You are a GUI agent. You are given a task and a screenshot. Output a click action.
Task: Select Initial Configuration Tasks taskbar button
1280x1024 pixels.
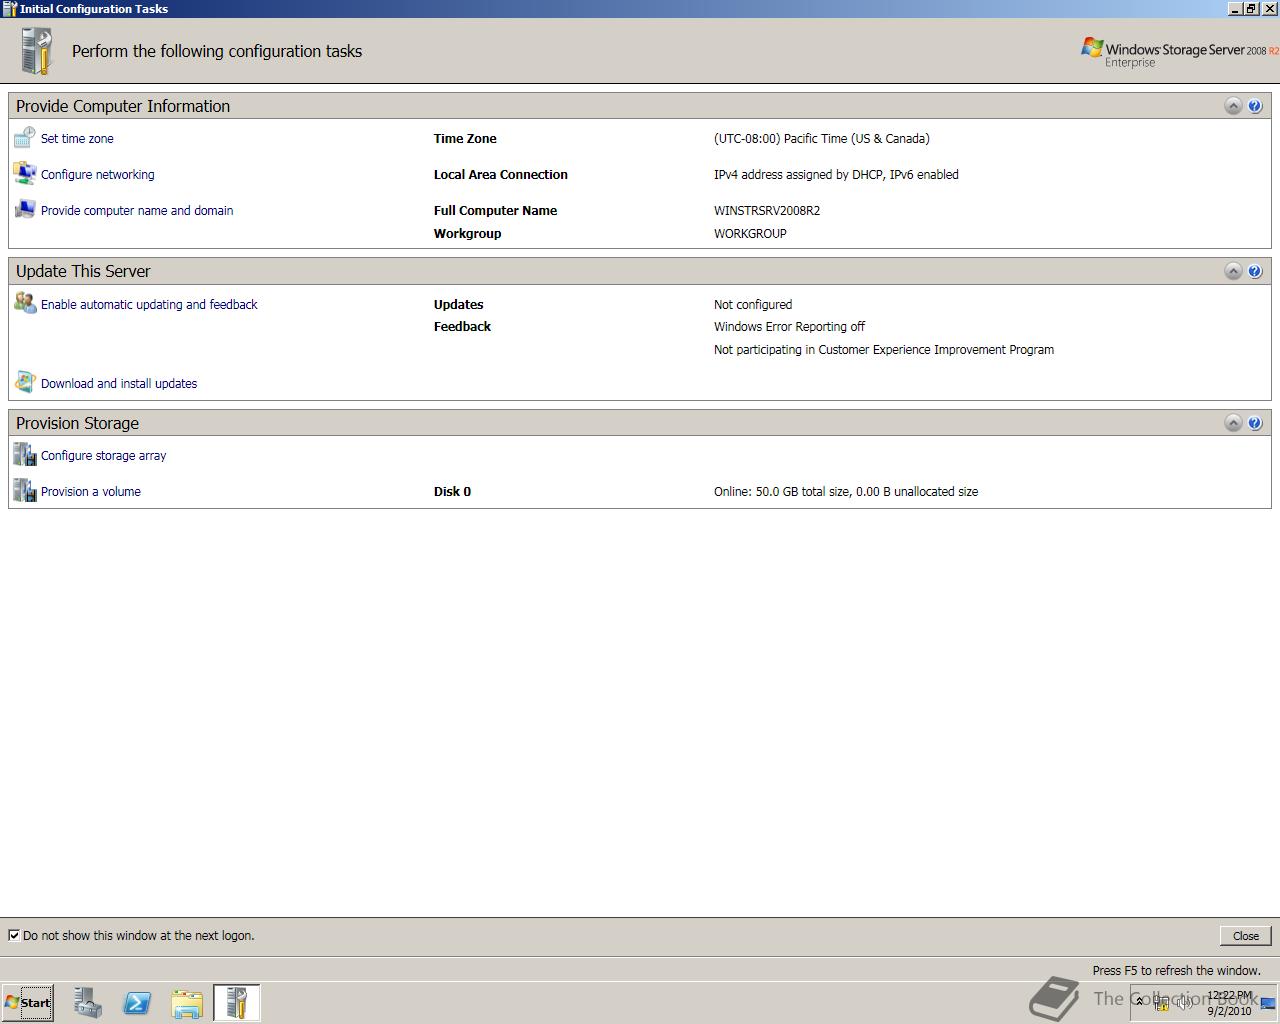tap(237, 1003)
